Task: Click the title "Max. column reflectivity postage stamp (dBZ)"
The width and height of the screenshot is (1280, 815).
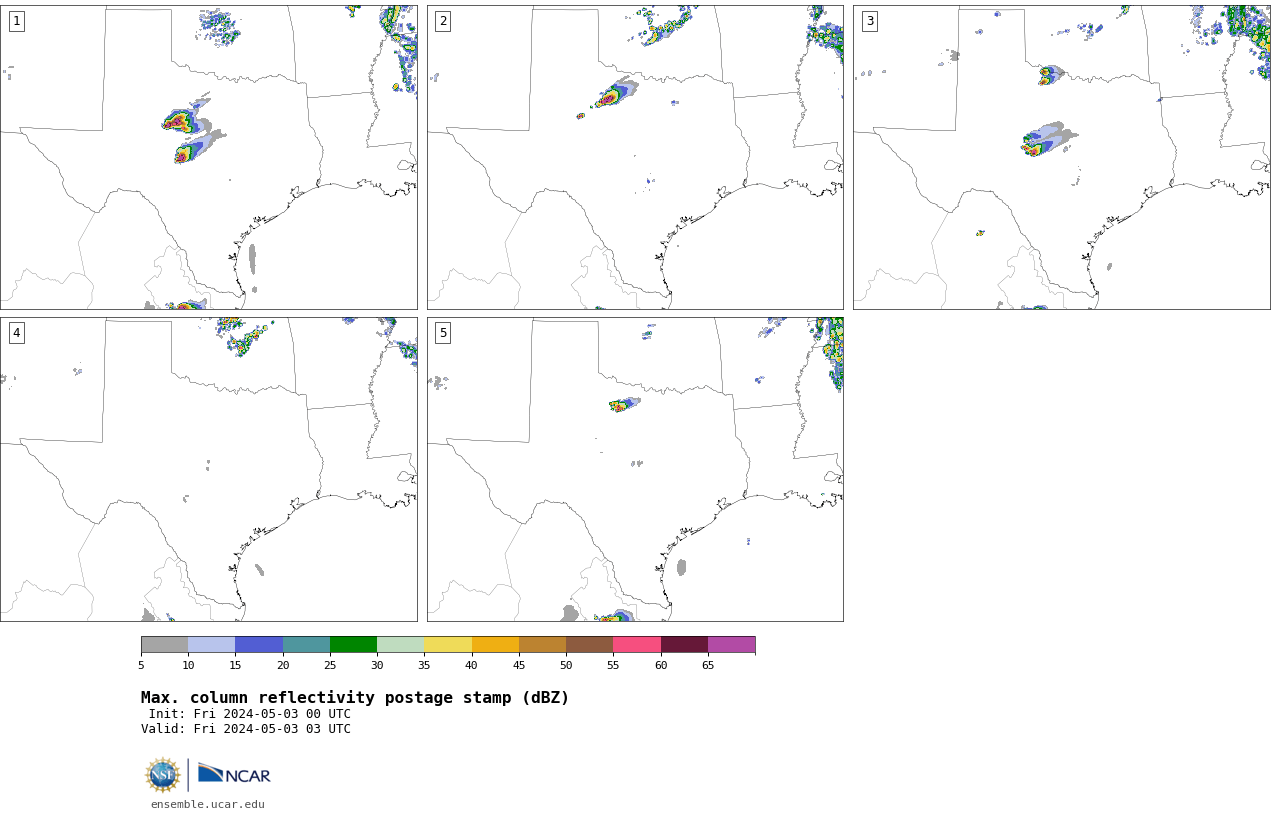Action: (355, 698)
